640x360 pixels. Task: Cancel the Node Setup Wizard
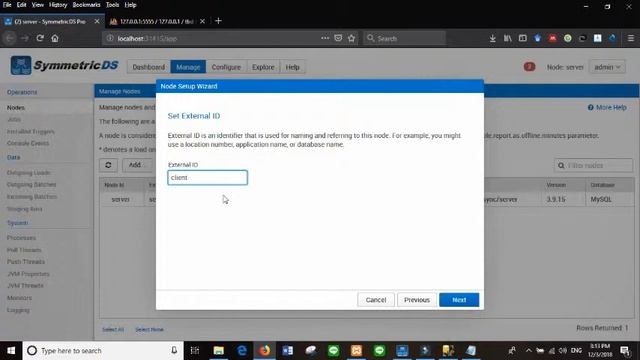tap(376, 300)
